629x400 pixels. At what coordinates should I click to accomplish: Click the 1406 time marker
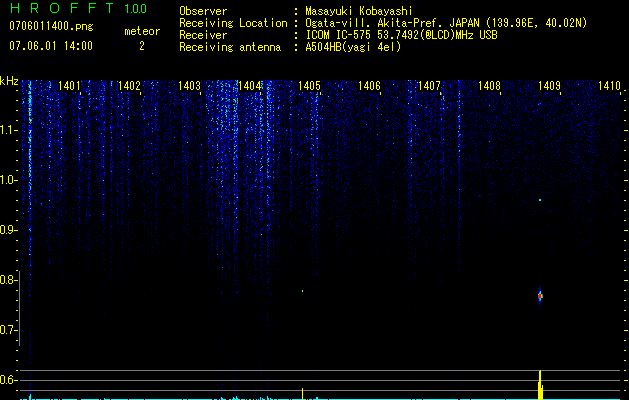click(x=369, y=85)
